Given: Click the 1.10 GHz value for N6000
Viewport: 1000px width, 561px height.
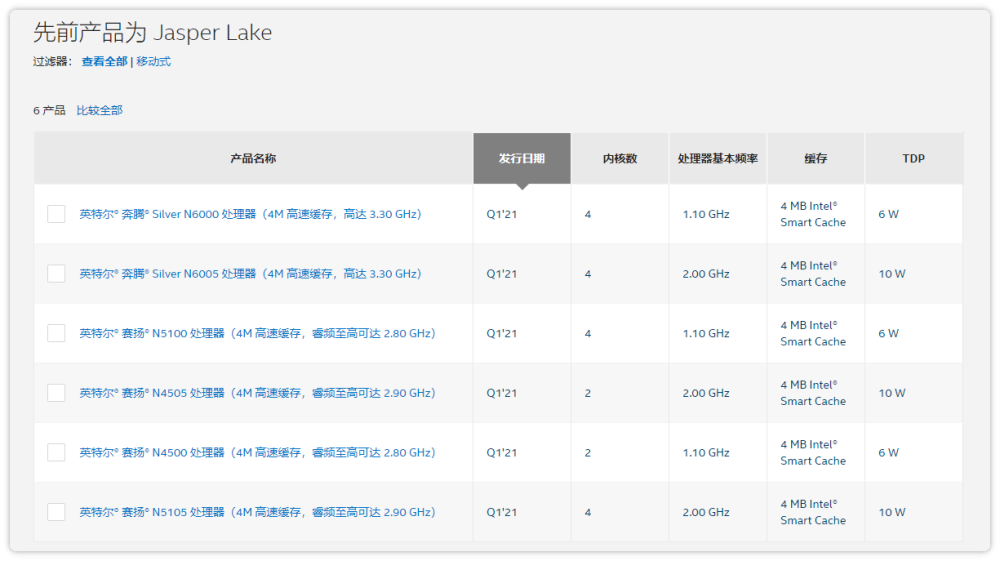Looking at the screenshot, I should [x=706, y=214].
